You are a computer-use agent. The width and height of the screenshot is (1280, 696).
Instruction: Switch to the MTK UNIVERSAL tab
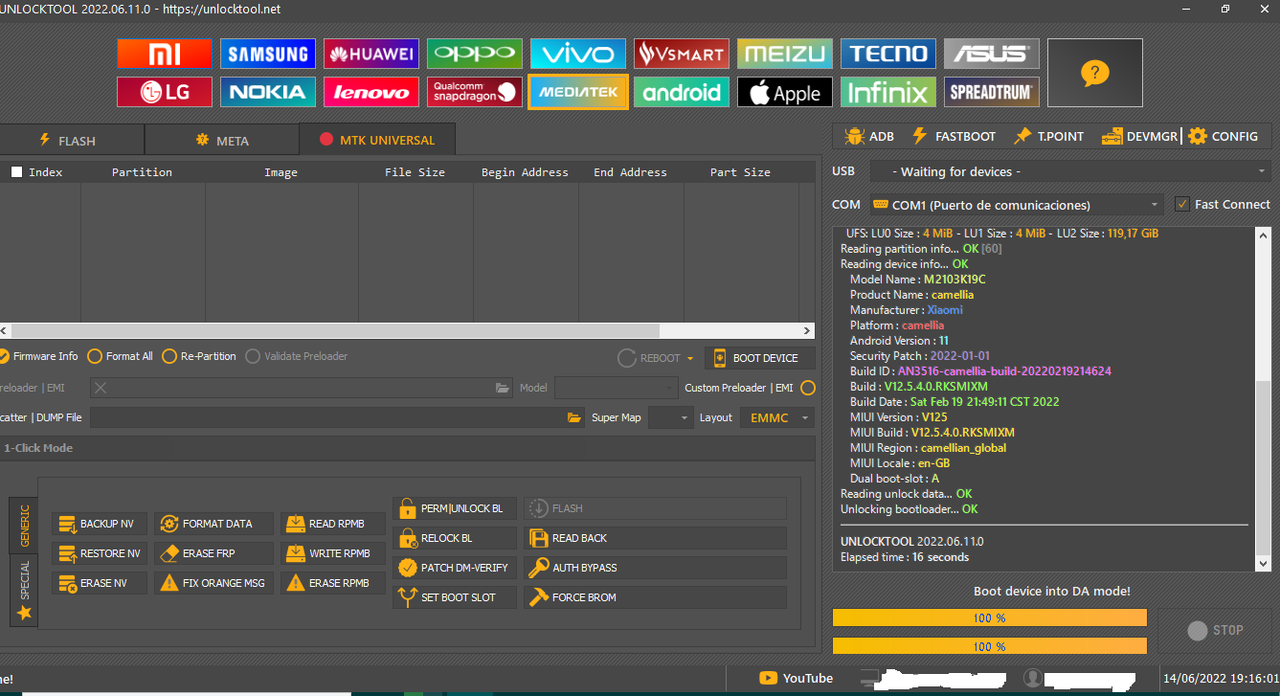(377, 140)
